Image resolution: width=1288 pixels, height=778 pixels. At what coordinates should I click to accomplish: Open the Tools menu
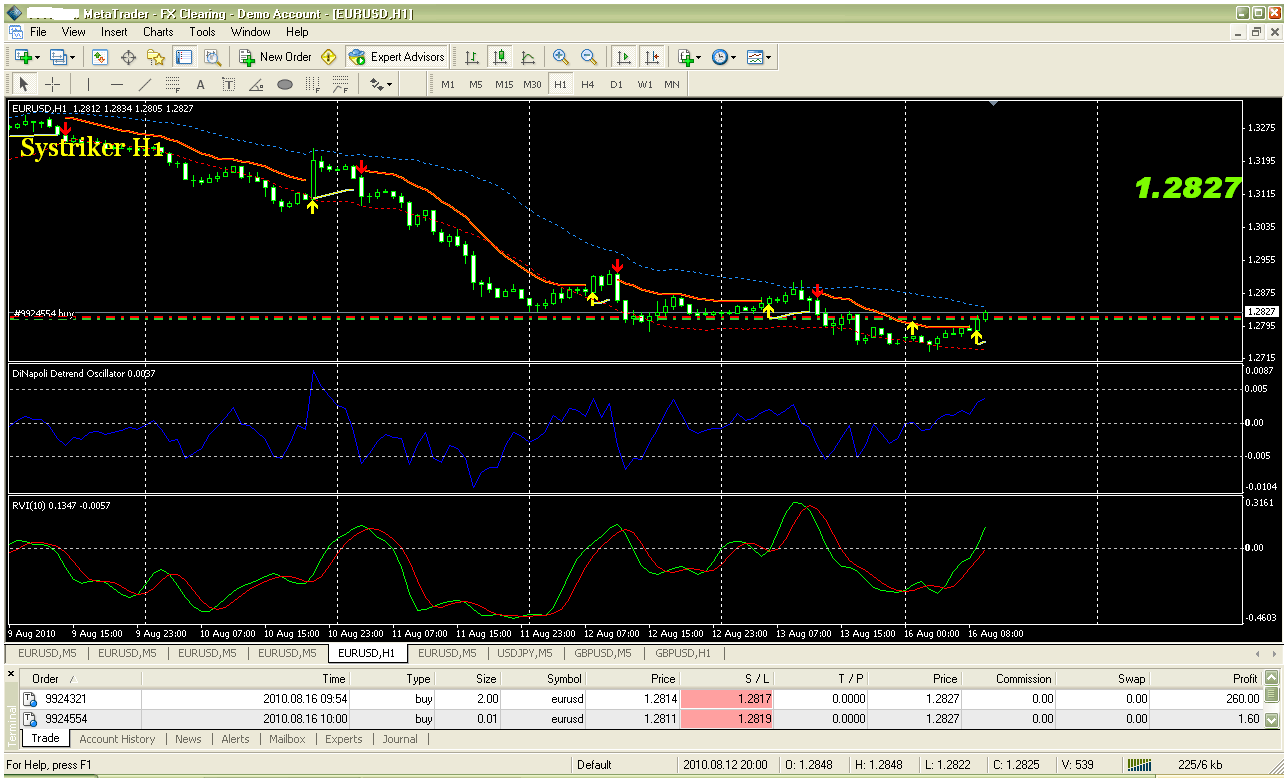click(x=203, y=32)
